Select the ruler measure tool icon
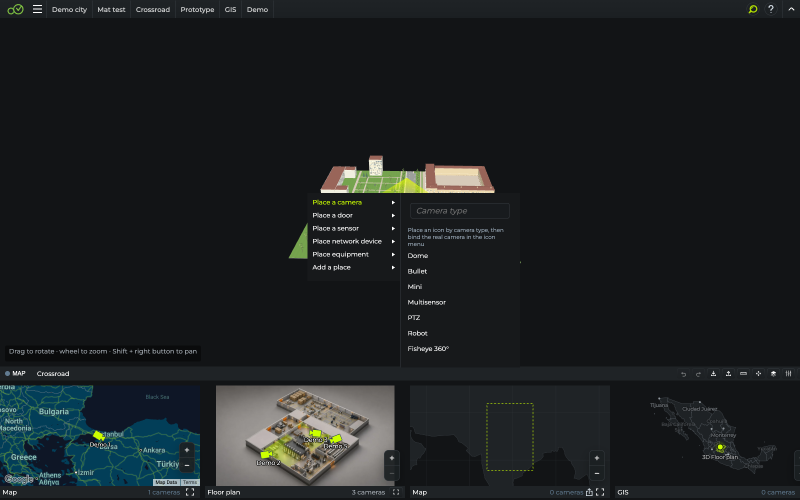800x500 pixels. pos(743,373)
